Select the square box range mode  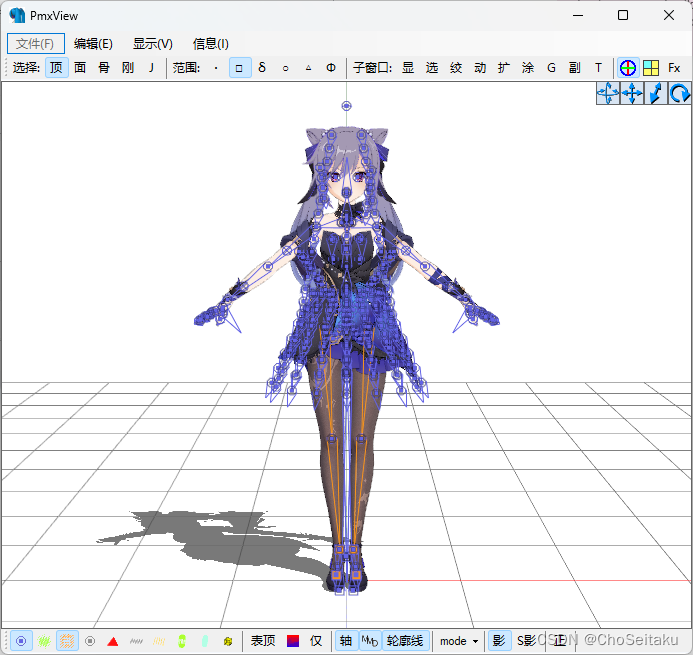pyautogui.click(x=240, y=68)
